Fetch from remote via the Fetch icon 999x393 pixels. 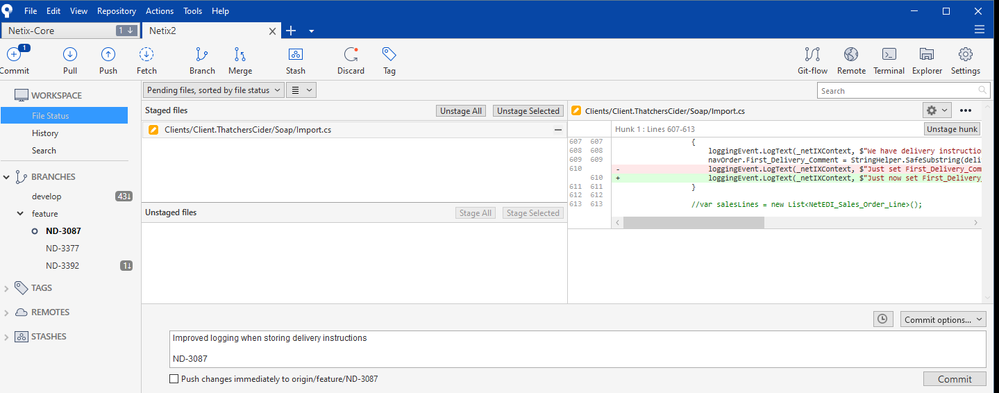[147, 61]
